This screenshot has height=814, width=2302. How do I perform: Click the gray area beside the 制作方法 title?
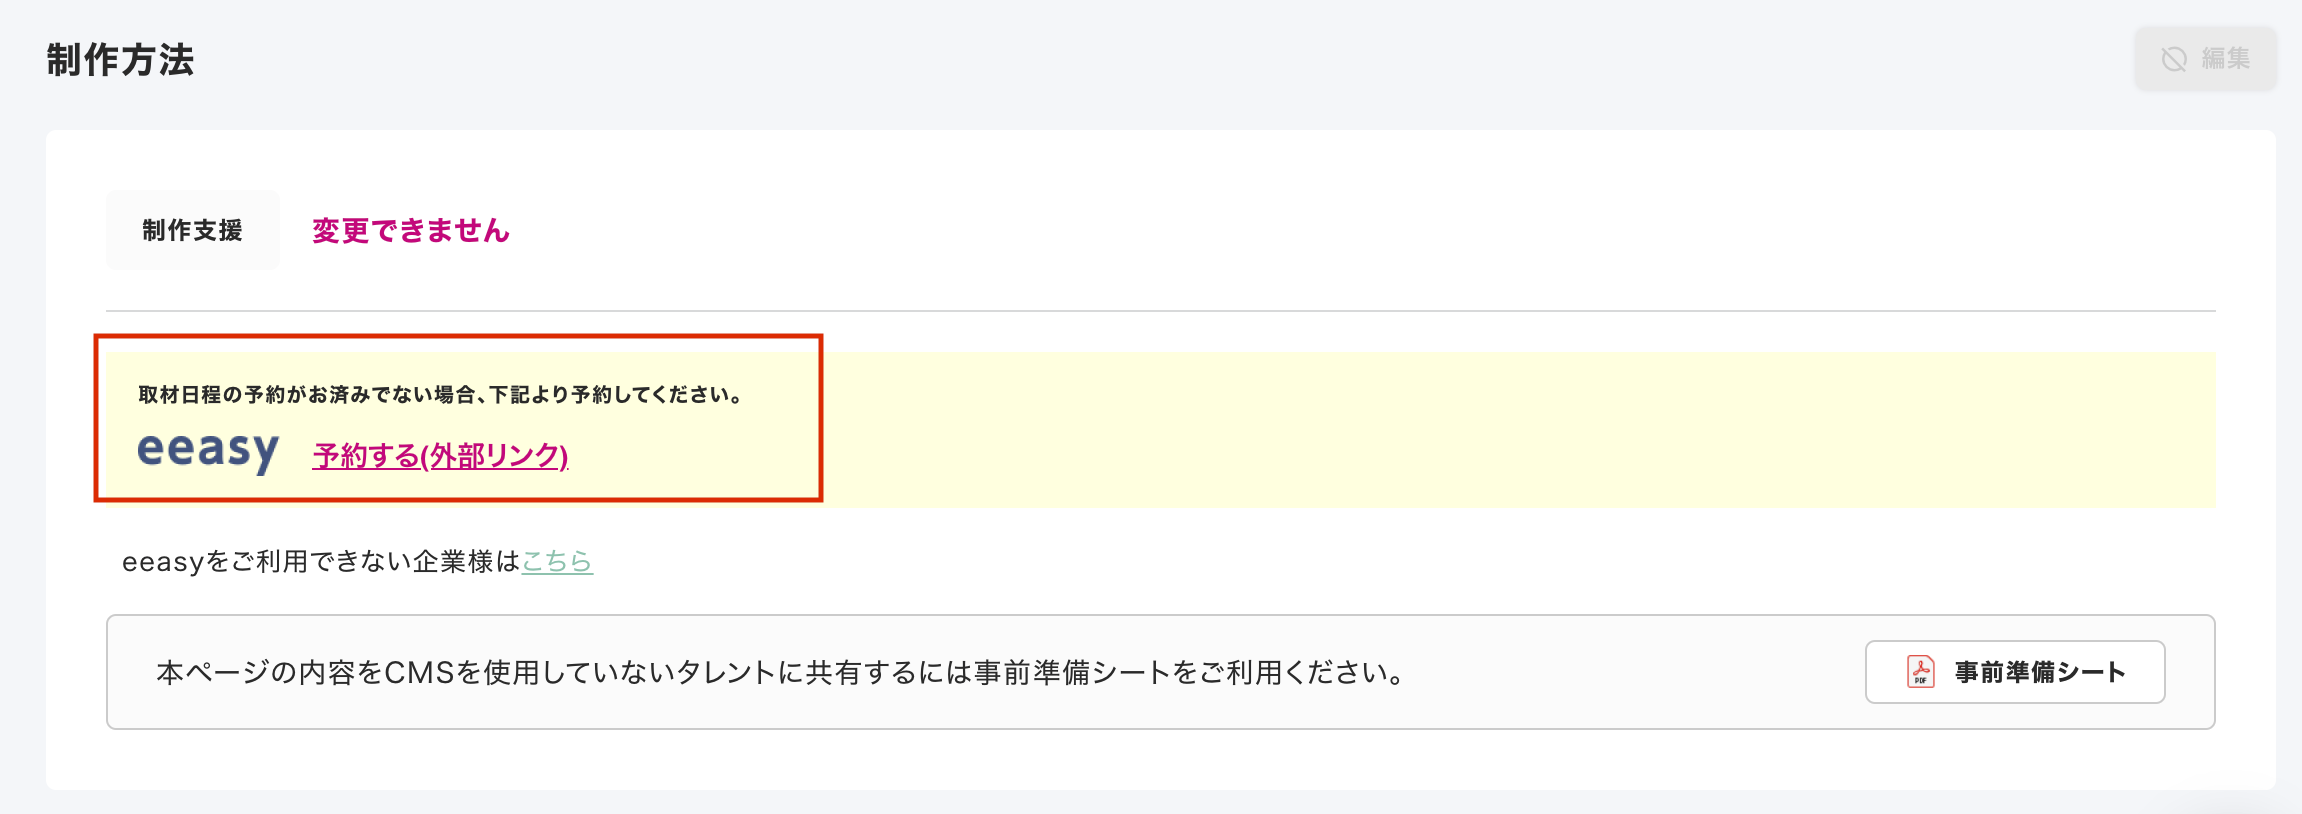coord(1100,60)
